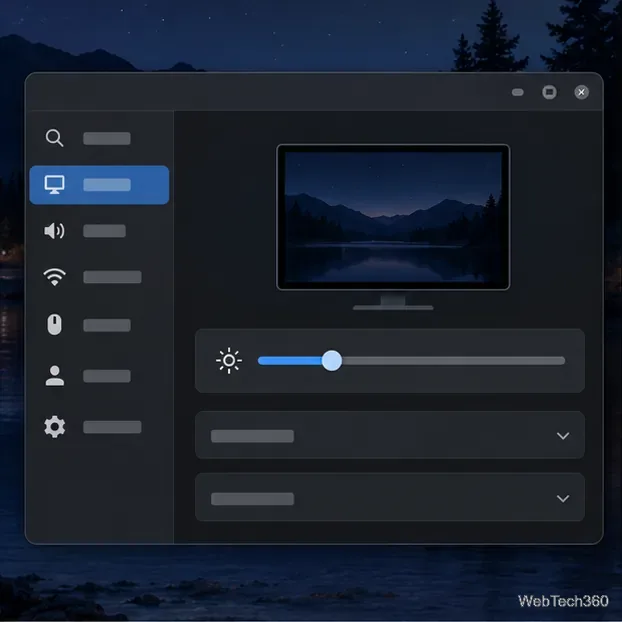The image size is (622, 622).
Task: Maximize the settings window
Action: click(x=549, y=92)
